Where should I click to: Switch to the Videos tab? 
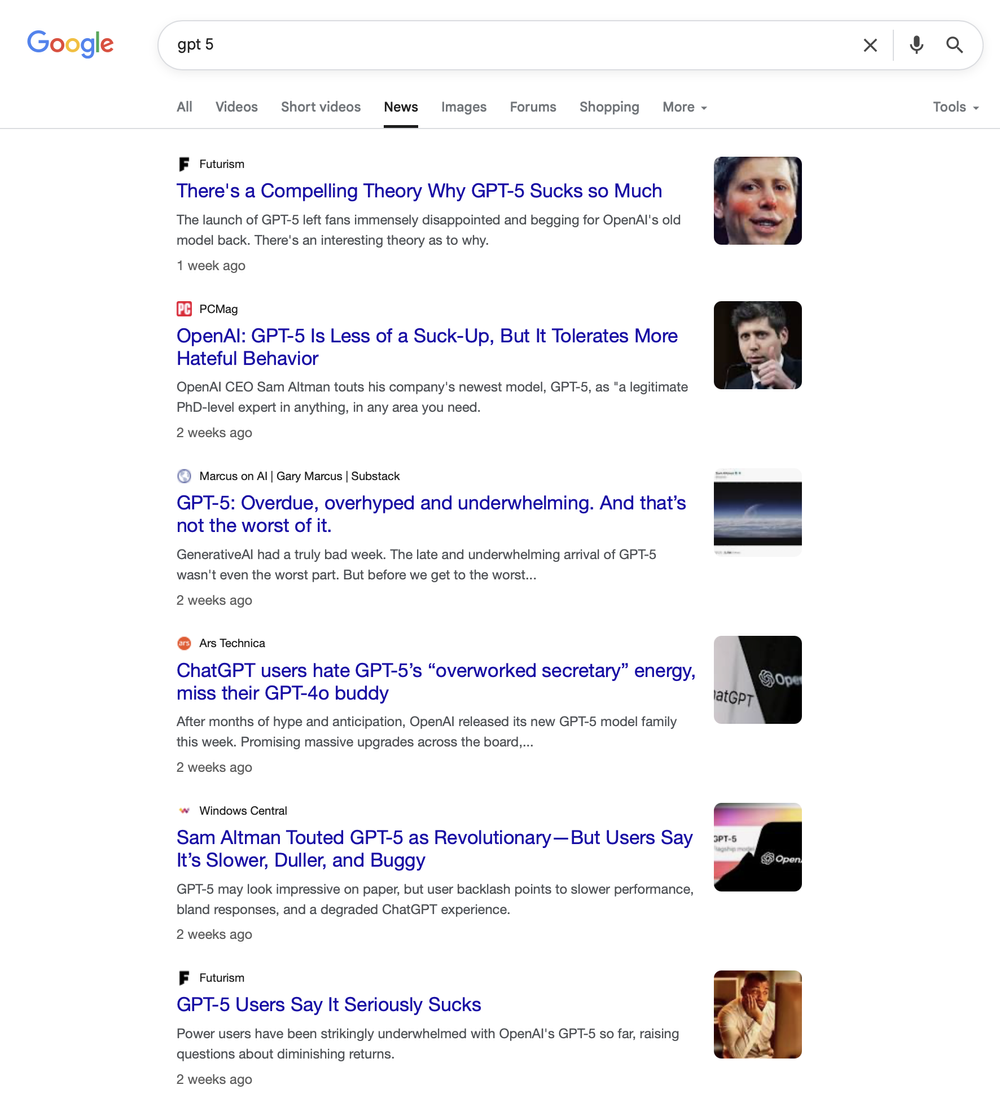(x=236, y=107)
